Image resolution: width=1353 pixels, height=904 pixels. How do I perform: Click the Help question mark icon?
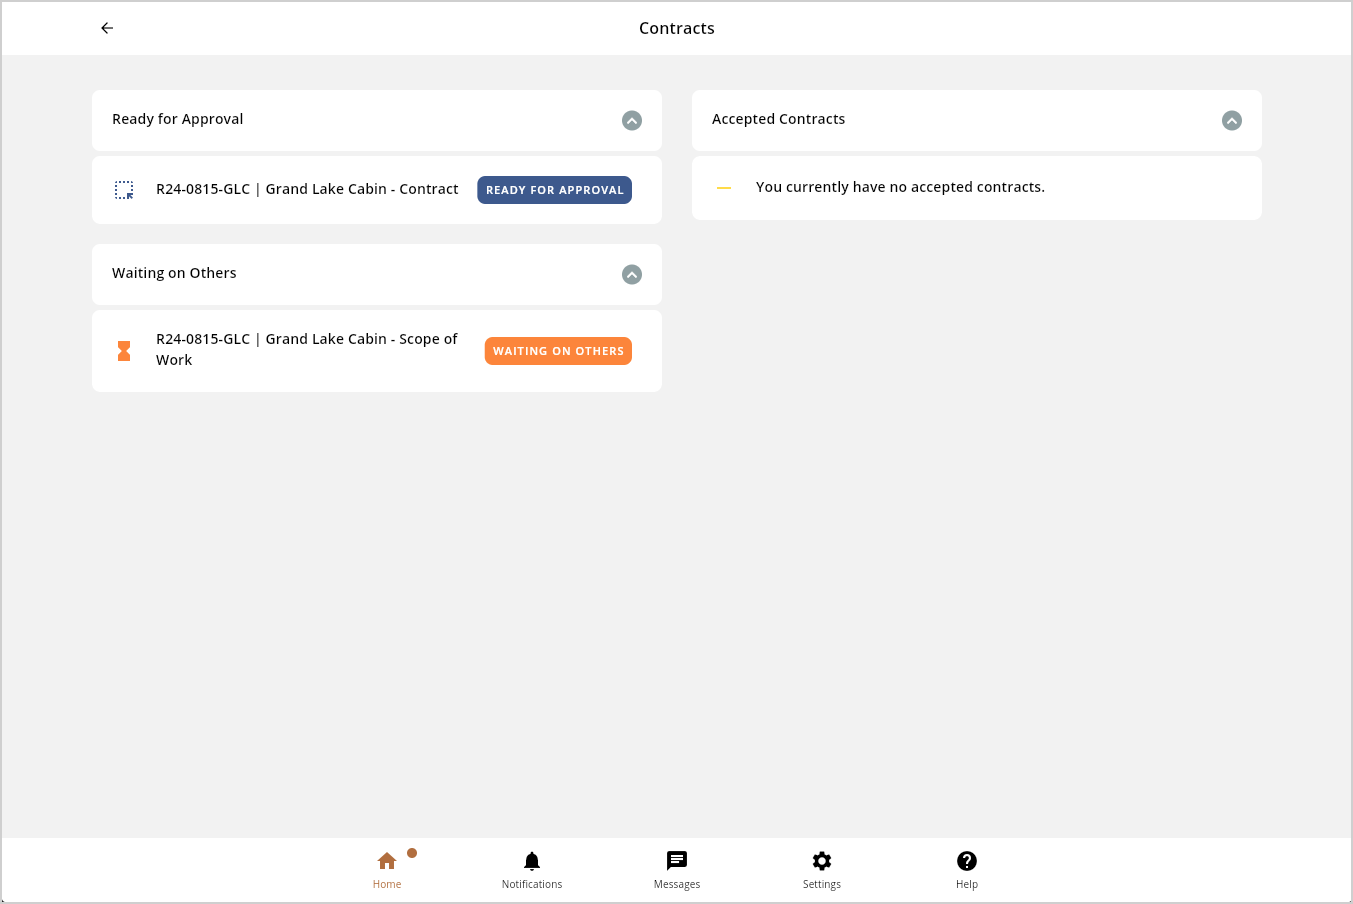tap(967, 861)
